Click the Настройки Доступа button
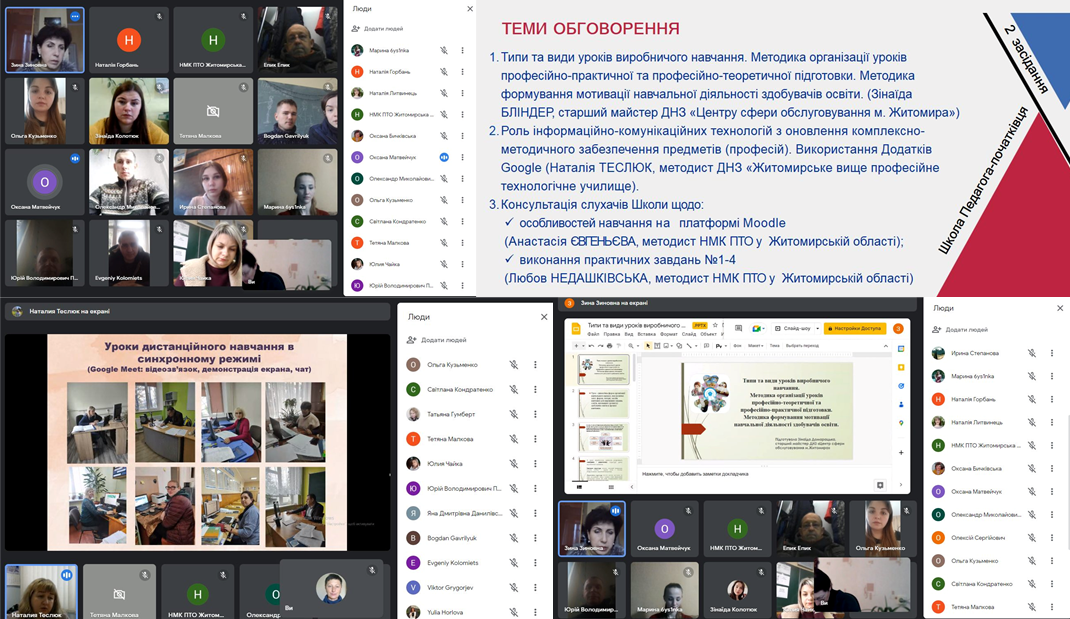The image size is (1070, 619). 857,328
